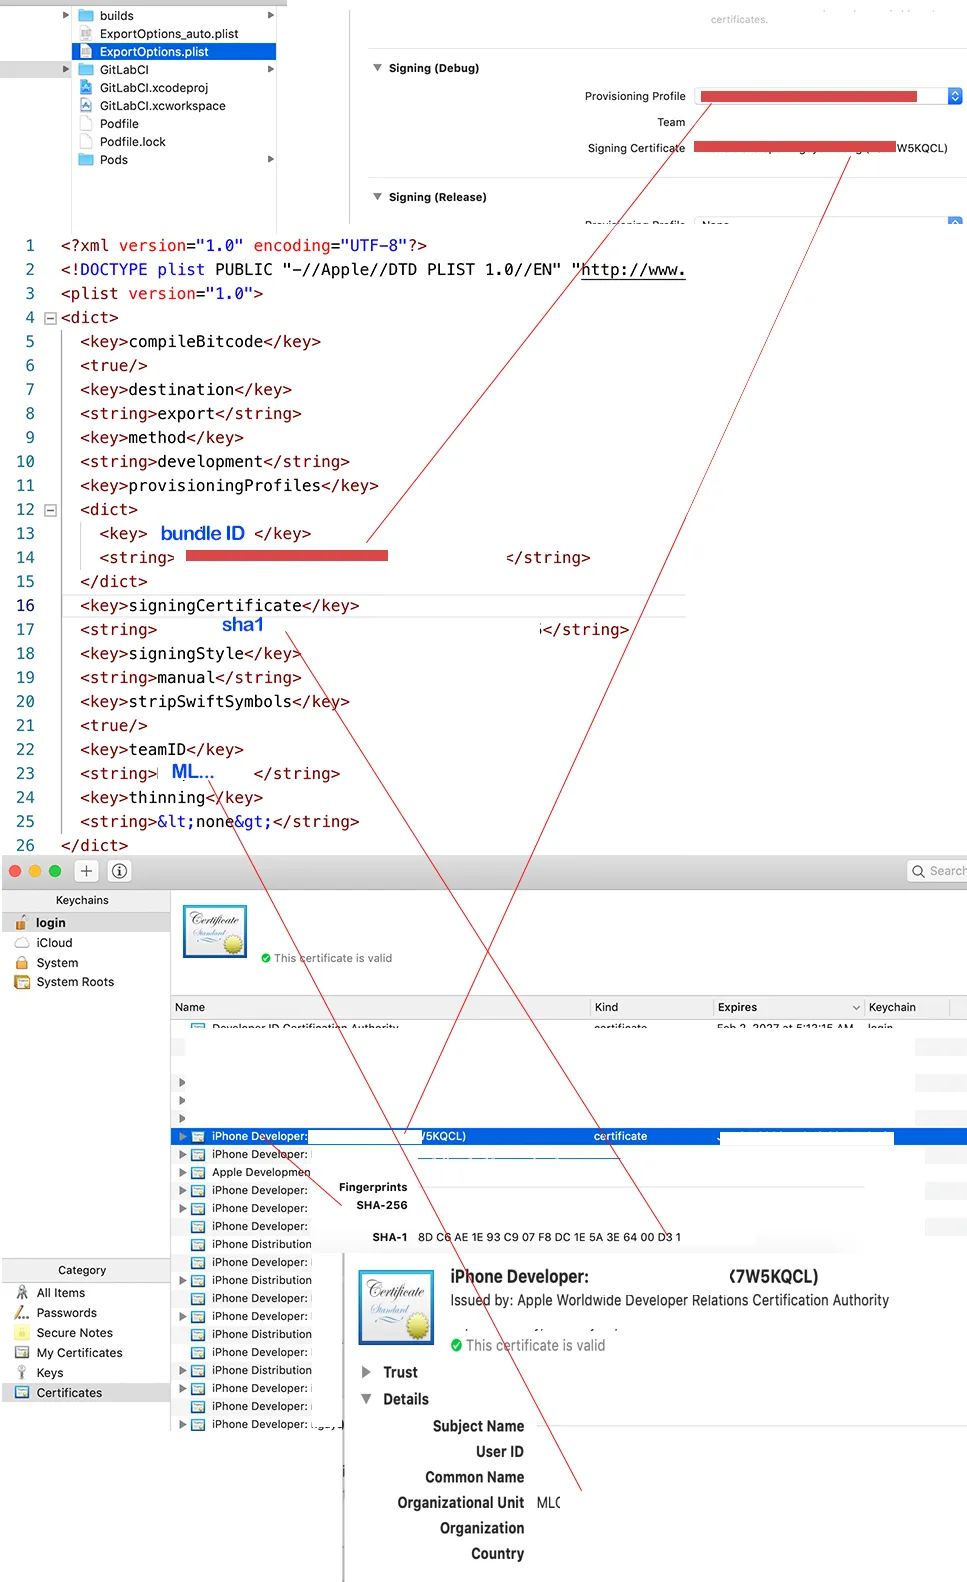Click the Organizational Unit value MLC
The width and height of the screenshot is (967, 1582).
tap(548, 1502)
